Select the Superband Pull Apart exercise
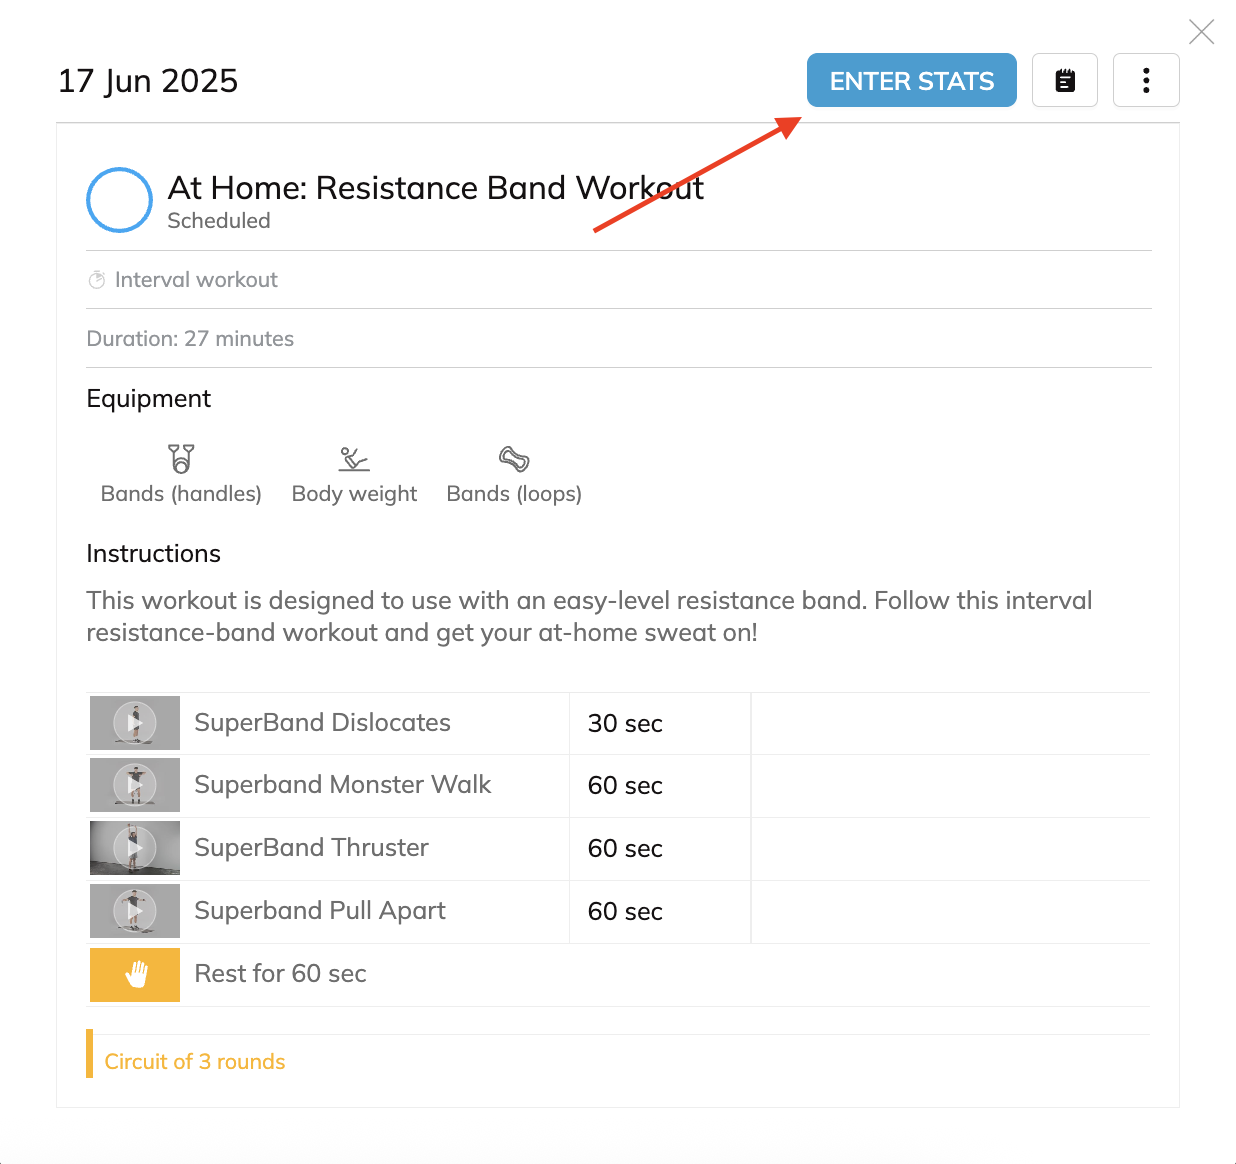This screenshot has height=1164, width=1236. (320, 911)
